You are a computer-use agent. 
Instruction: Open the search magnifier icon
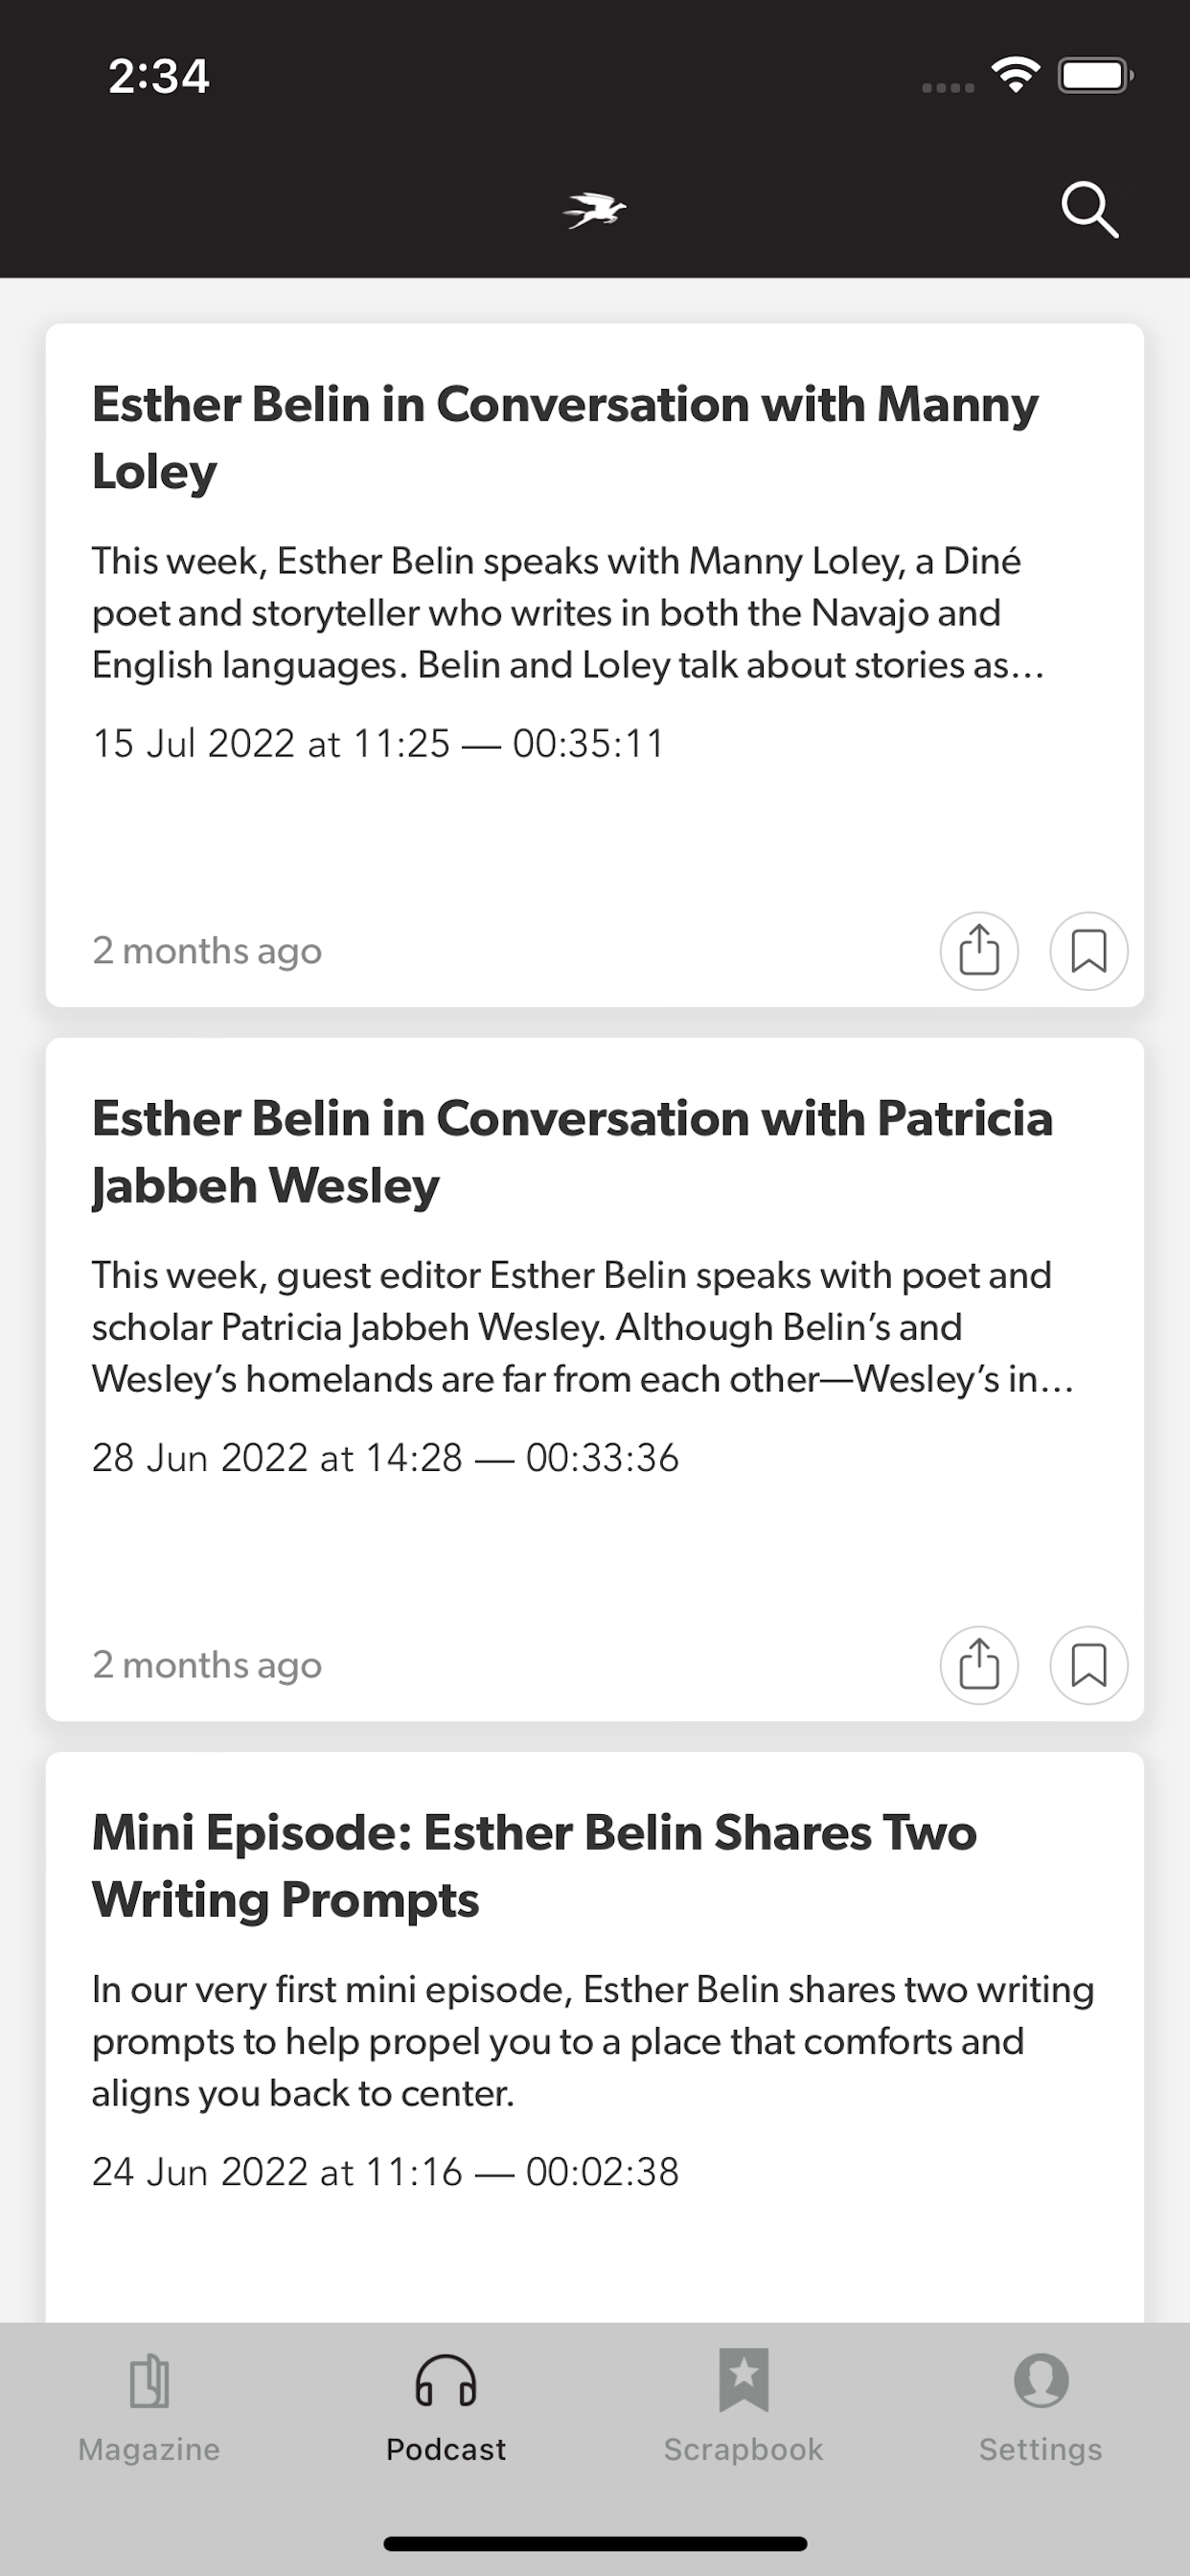coord(1088,210)
